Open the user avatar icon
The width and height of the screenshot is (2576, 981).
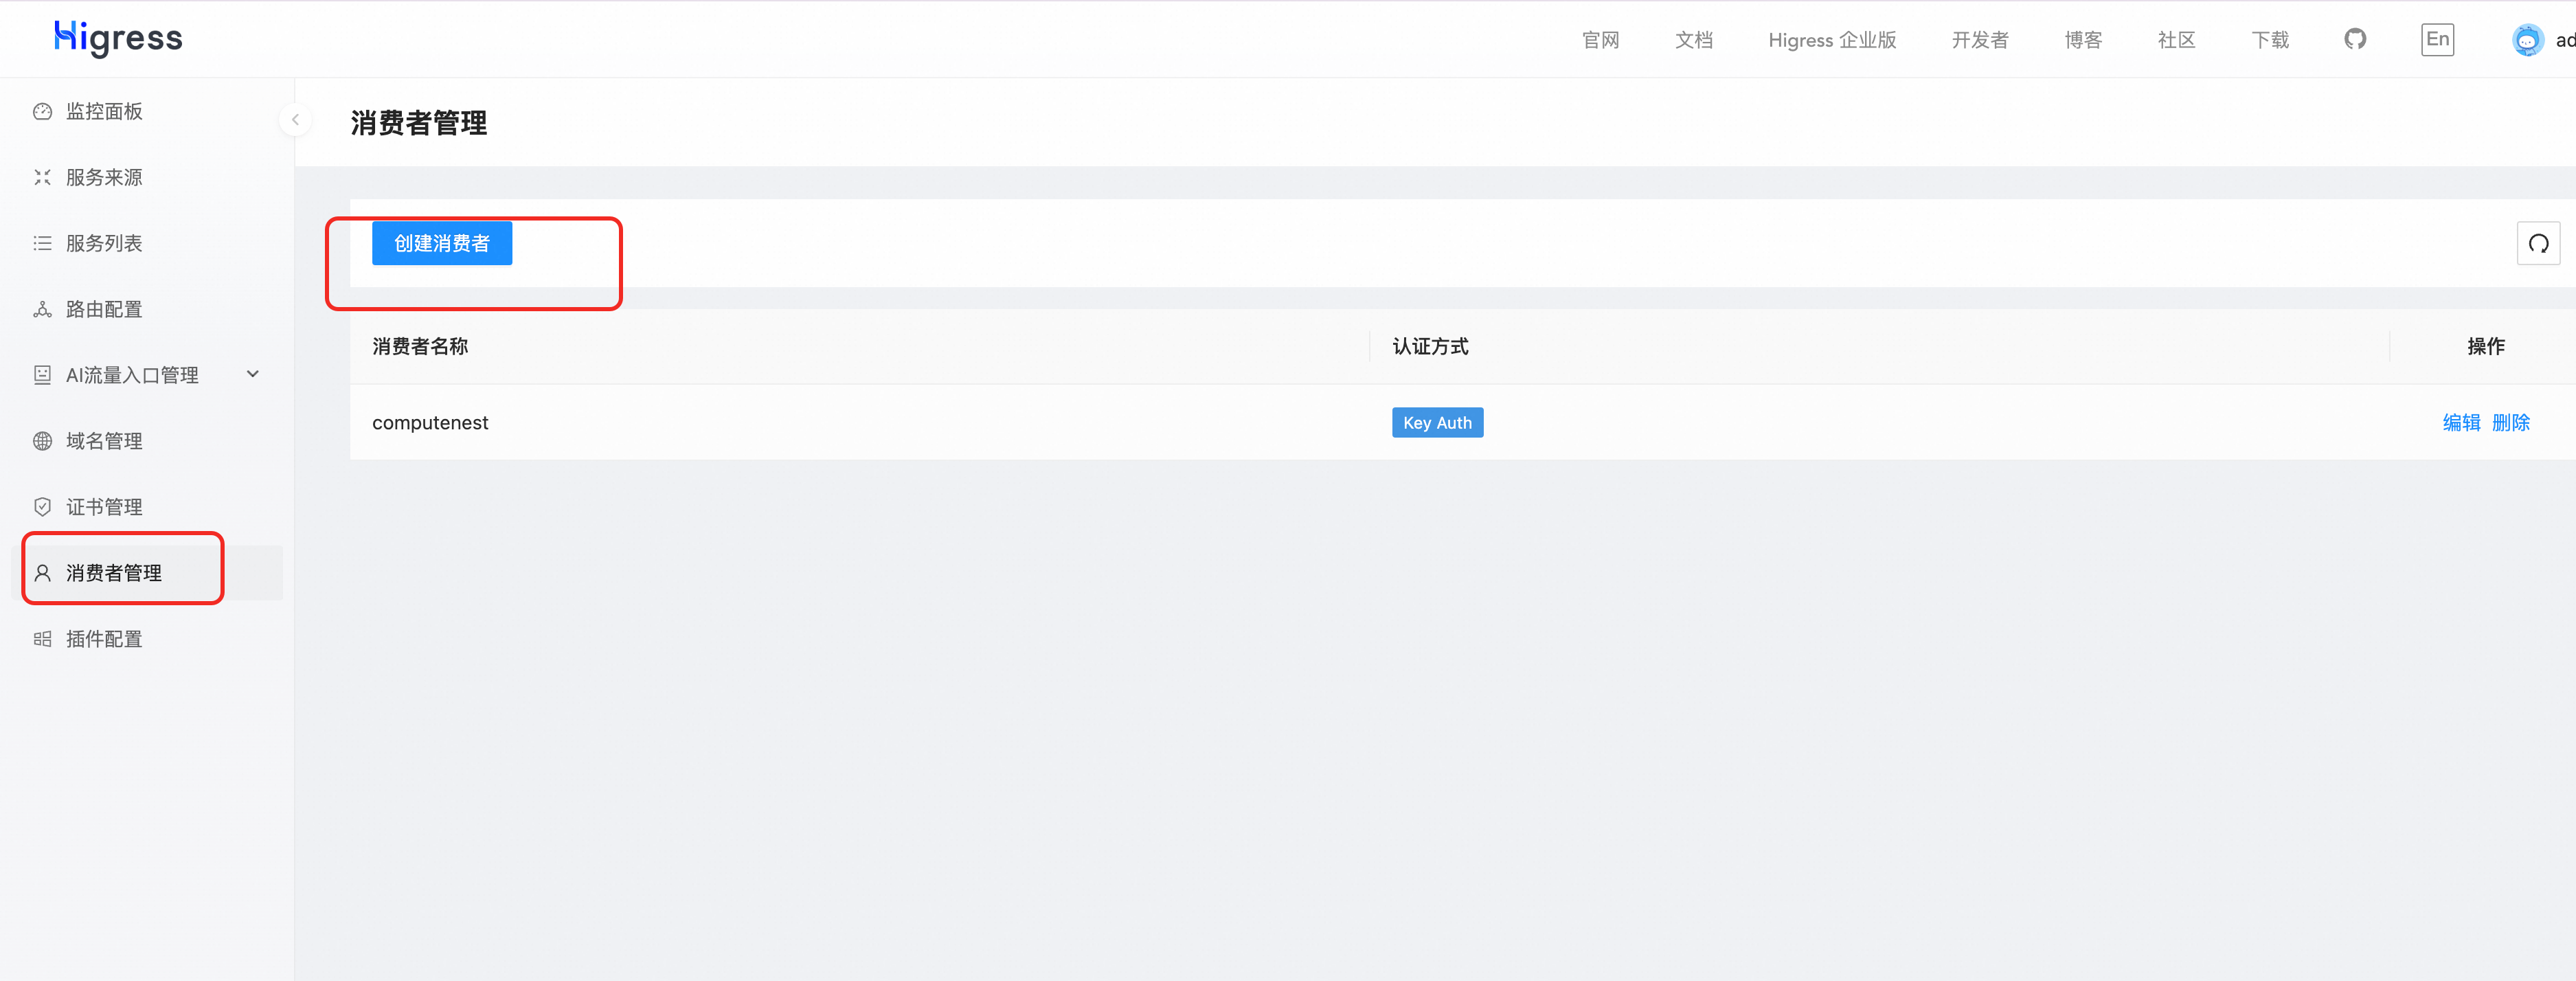point(2526,40)
